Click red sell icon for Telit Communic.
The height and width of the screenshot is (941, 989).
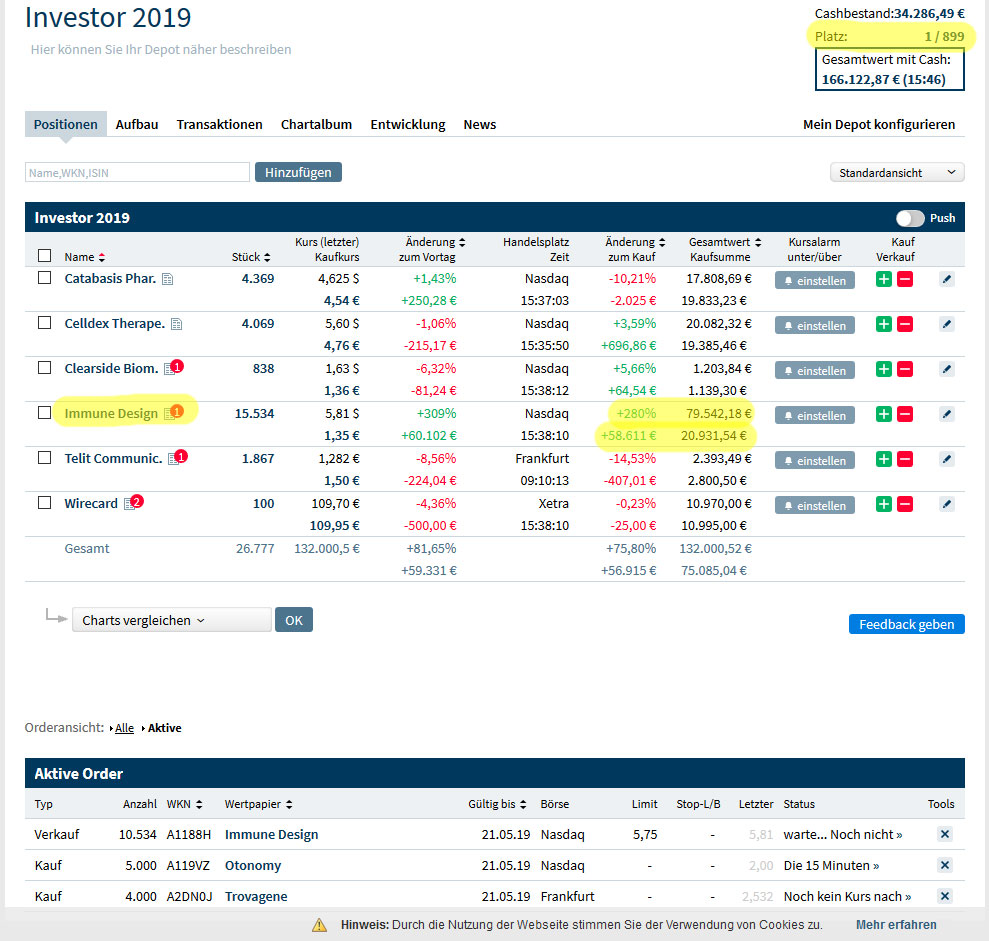coord(904,460)
